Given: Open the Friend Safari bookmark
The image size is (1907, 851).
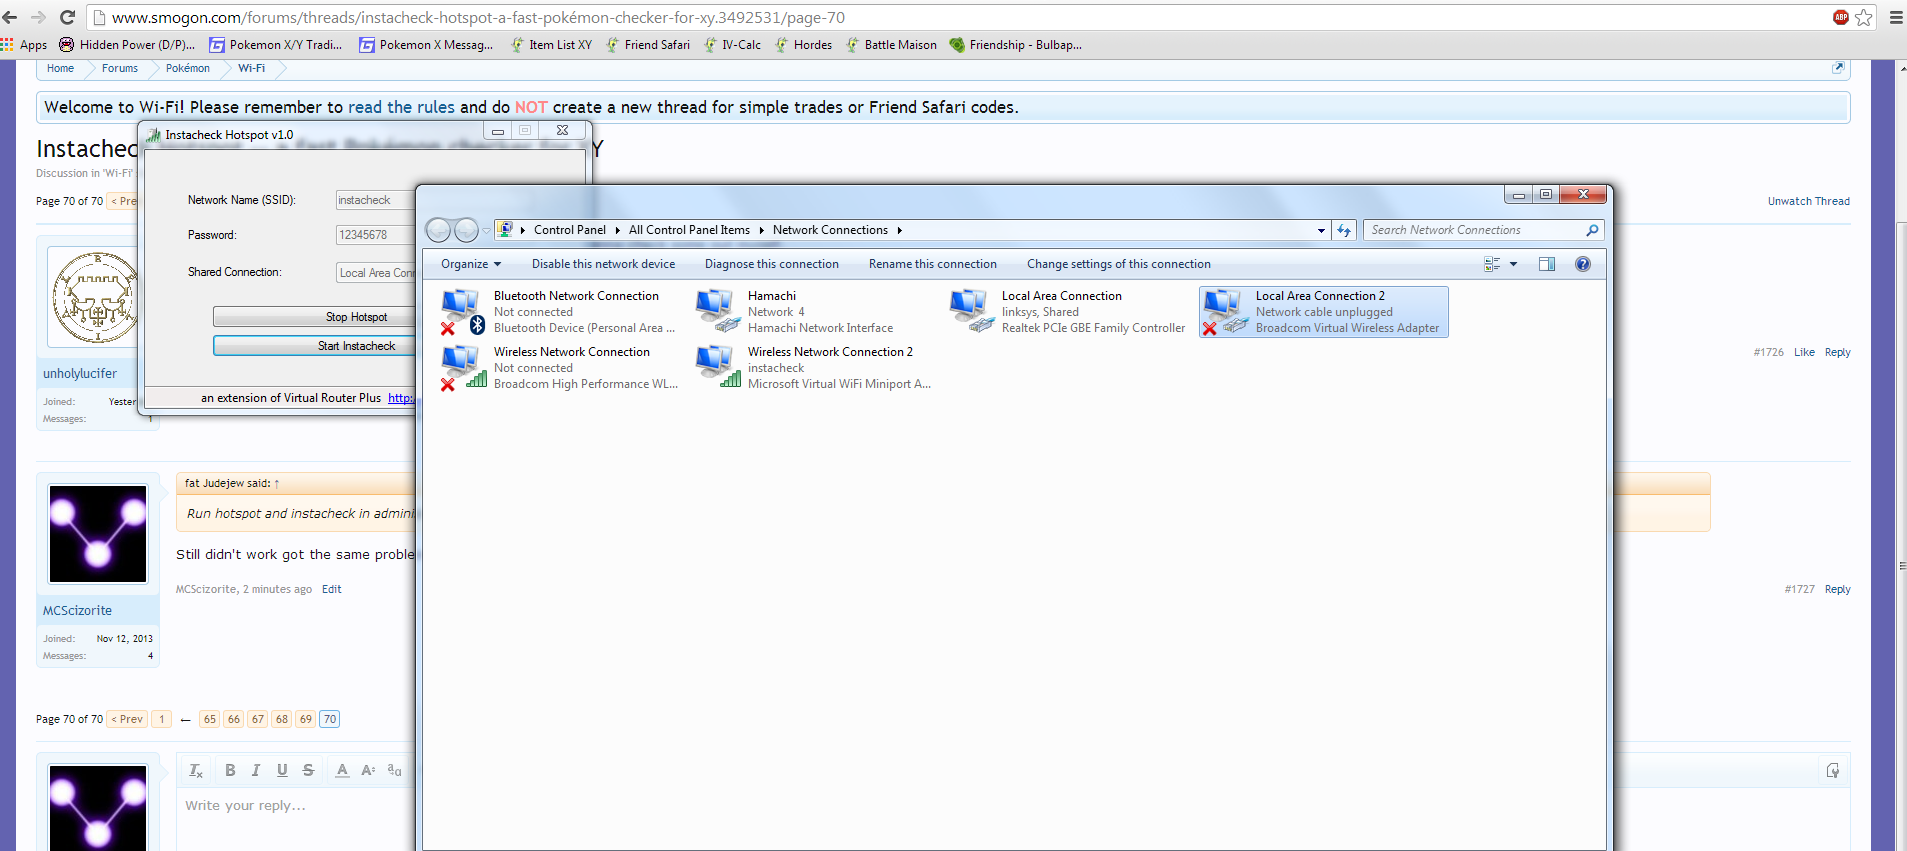Looking at the screenshot, I should click(646, 45).
